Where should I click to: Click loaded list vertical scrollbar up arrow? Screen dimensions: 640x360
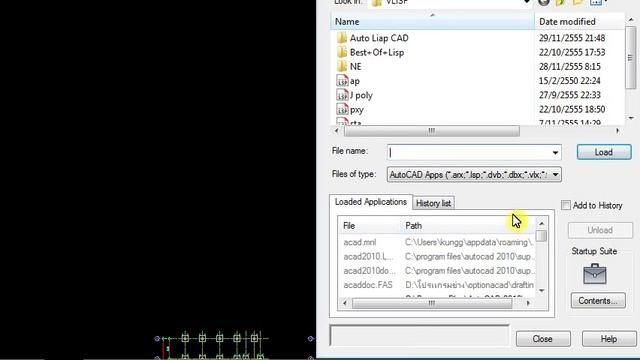tap(542, 224)
